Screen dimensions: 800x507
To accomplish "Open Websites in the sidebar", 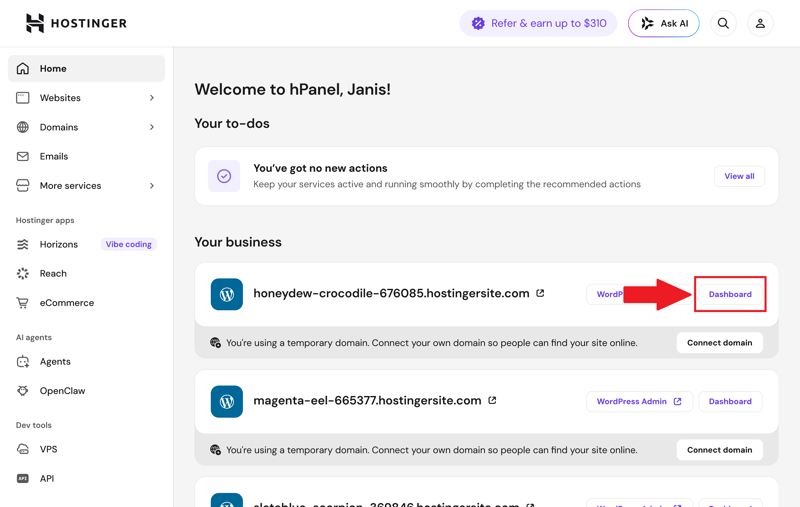I will 86,97.
